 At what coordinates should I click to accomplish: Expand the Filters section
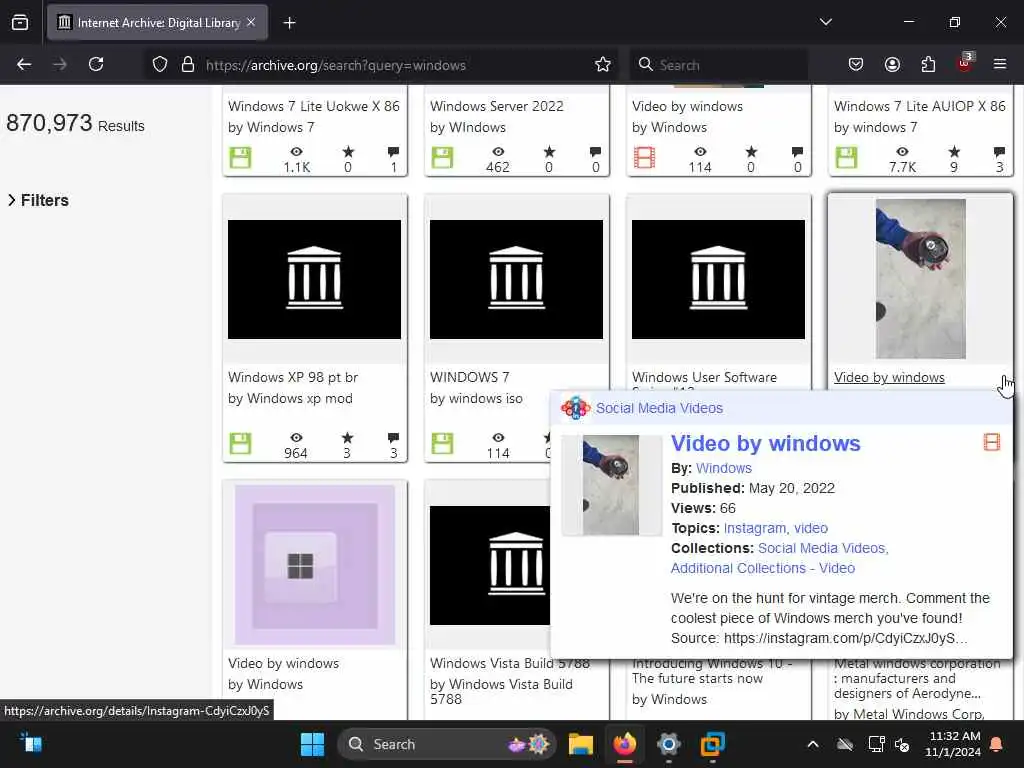[x=38, y=200]
